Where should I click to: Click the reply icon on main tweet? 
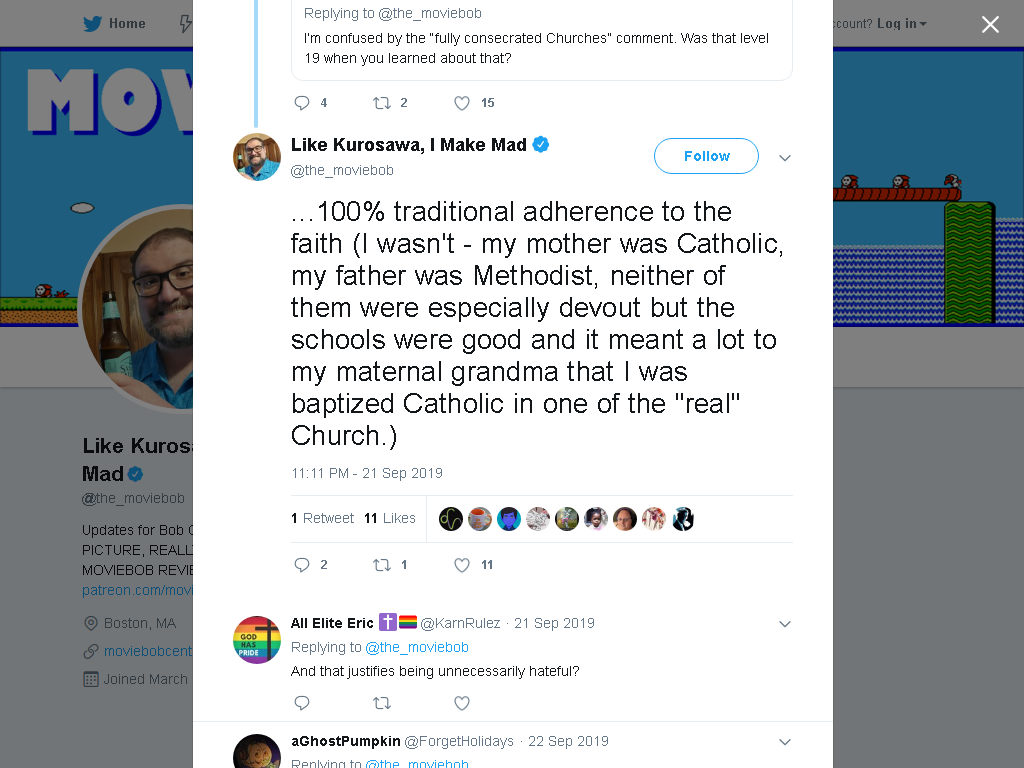click(302, 565)
